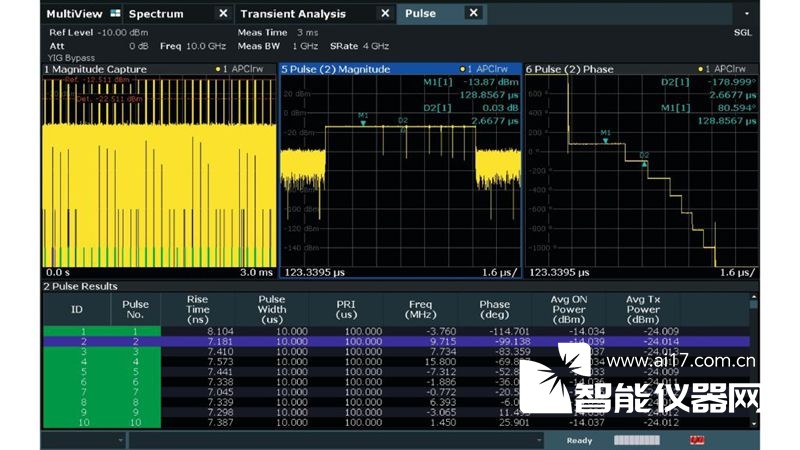Open the bottom message bar dropdown arrow
This screenshot has width=800, height=450.
(539, 440)
